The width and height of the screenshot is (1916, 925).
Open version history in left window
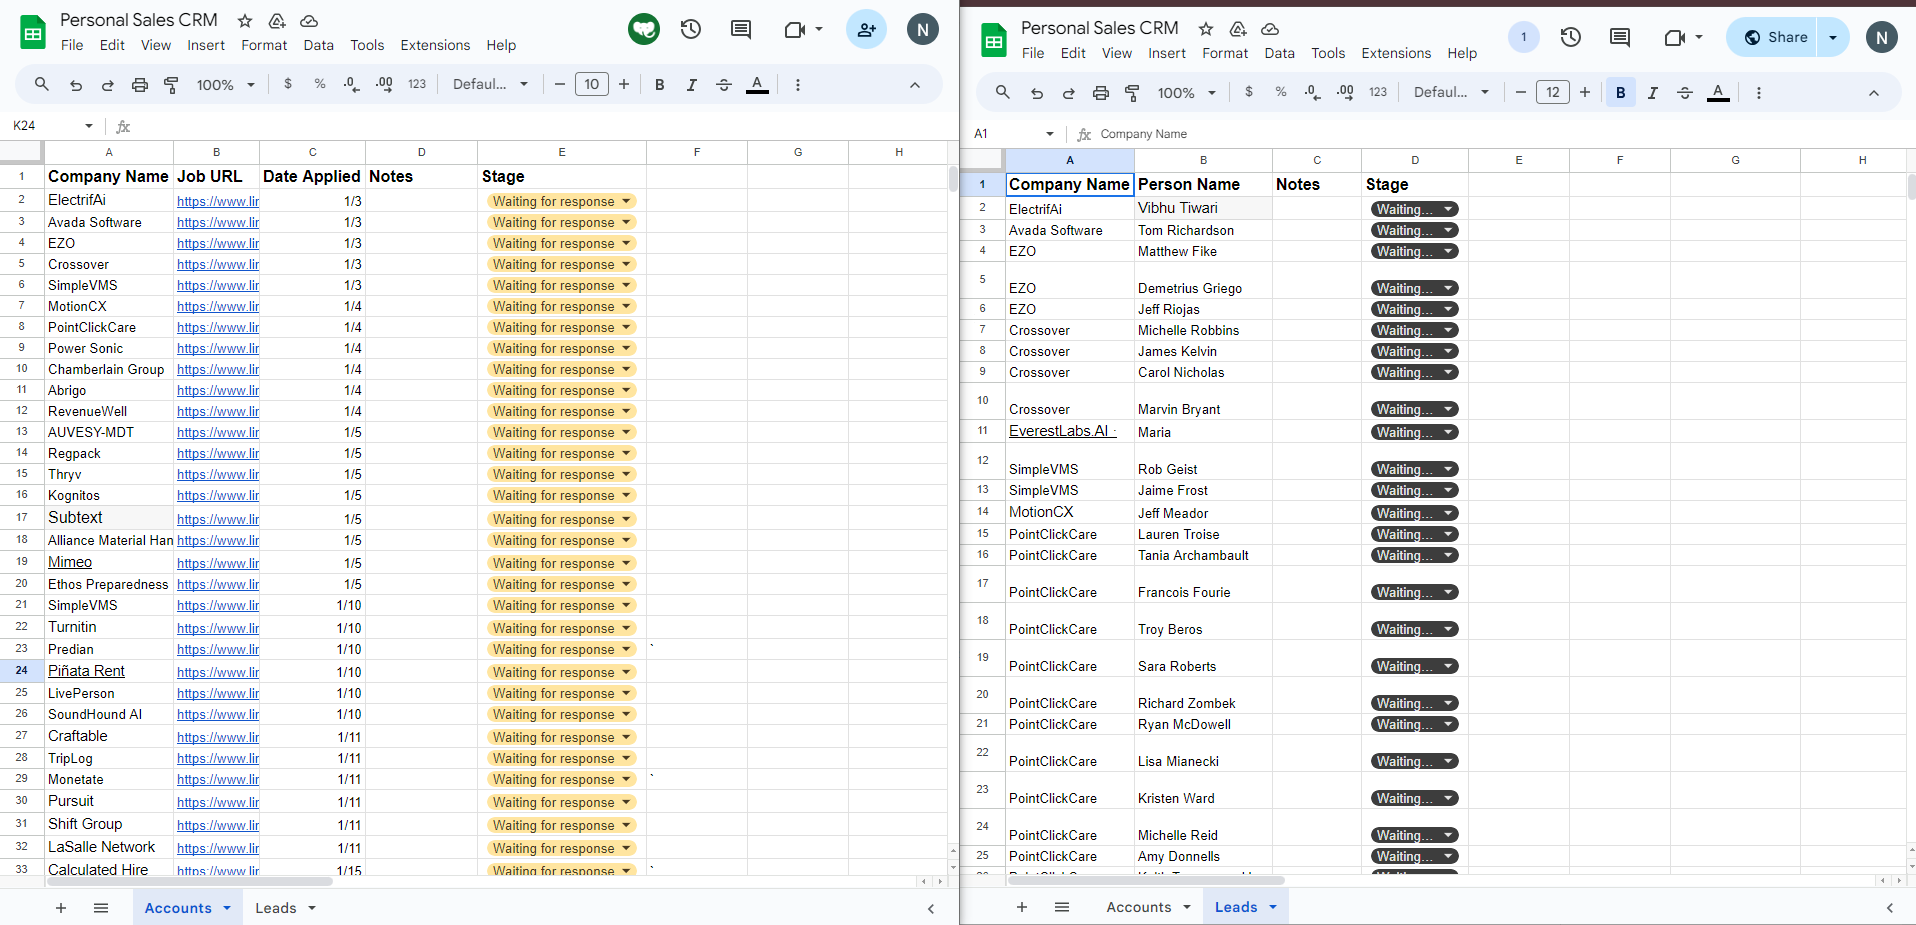[691, 30]
